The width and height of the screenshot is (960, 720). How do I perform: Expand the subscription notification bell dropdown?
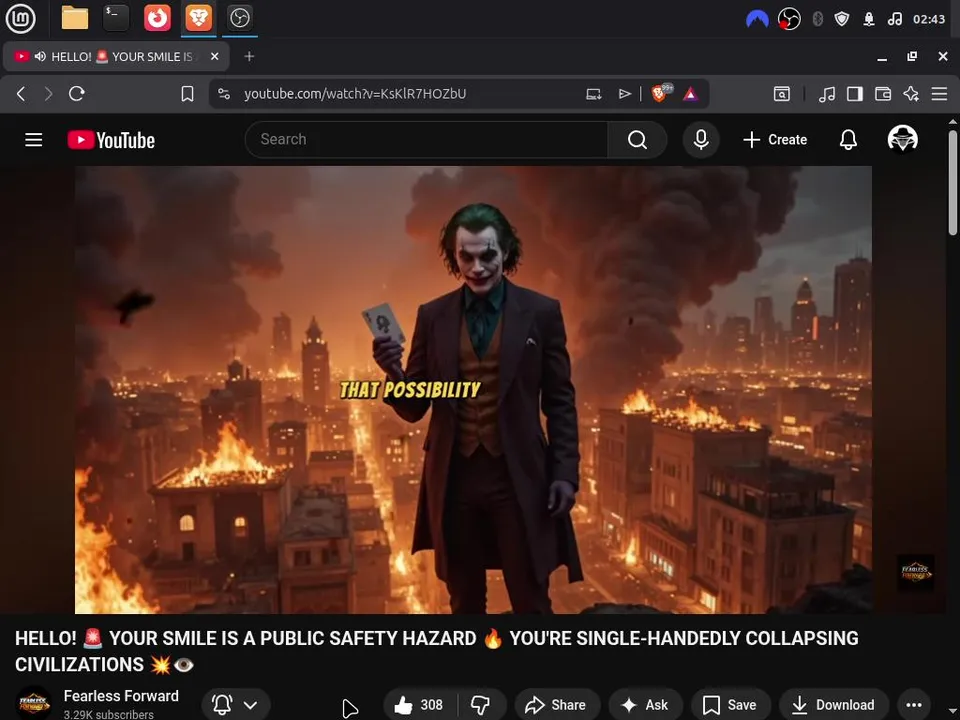pos(234,705)
